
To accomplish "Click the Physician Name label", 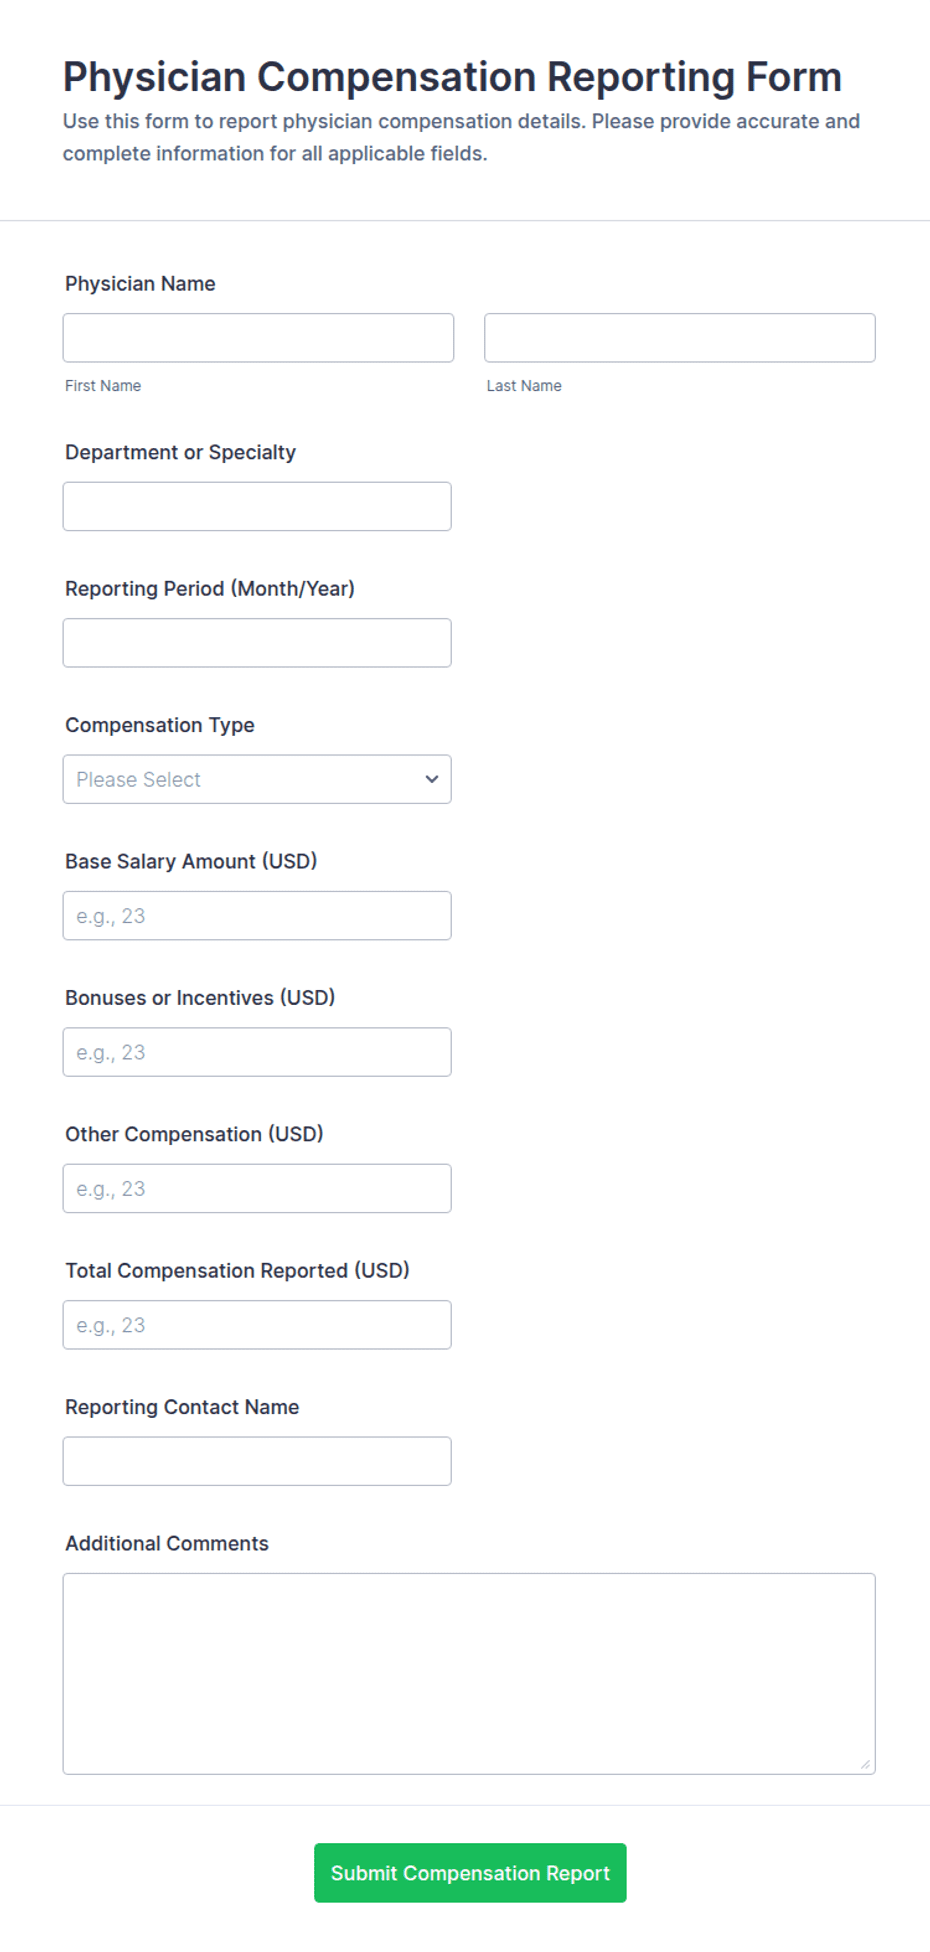I will [x=140, y=284].
